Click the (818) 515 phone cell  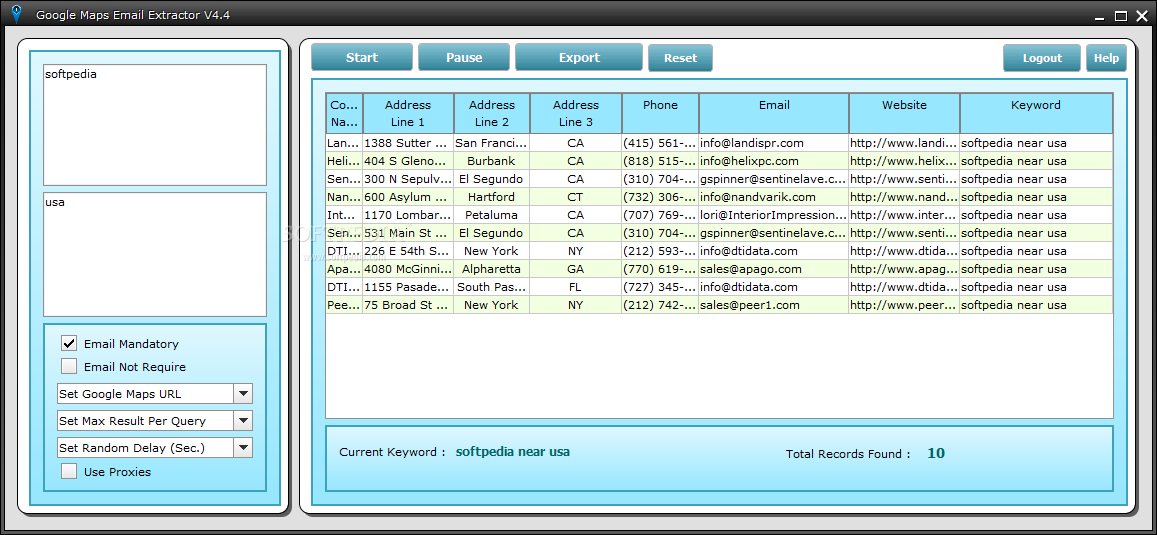point(660,161)
